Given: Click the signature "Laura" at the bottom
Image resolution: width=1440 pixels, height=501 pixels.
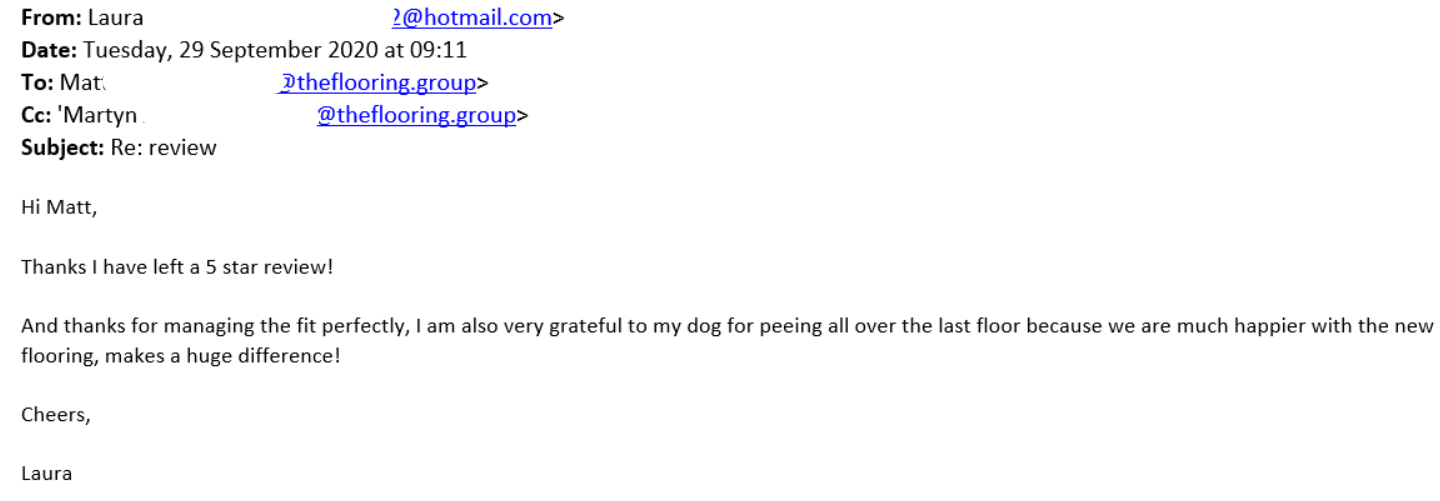Looking at the screenshot, I should coord(47,474).
